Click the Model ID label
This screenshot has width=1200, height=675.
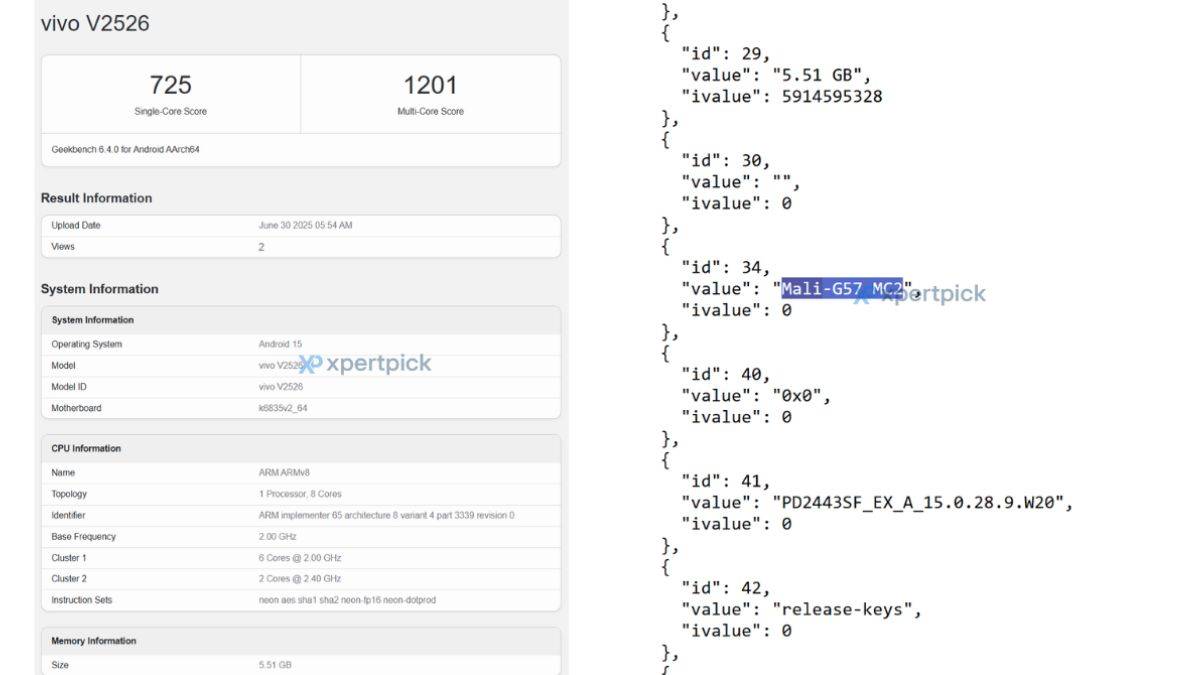click(69, 386)
